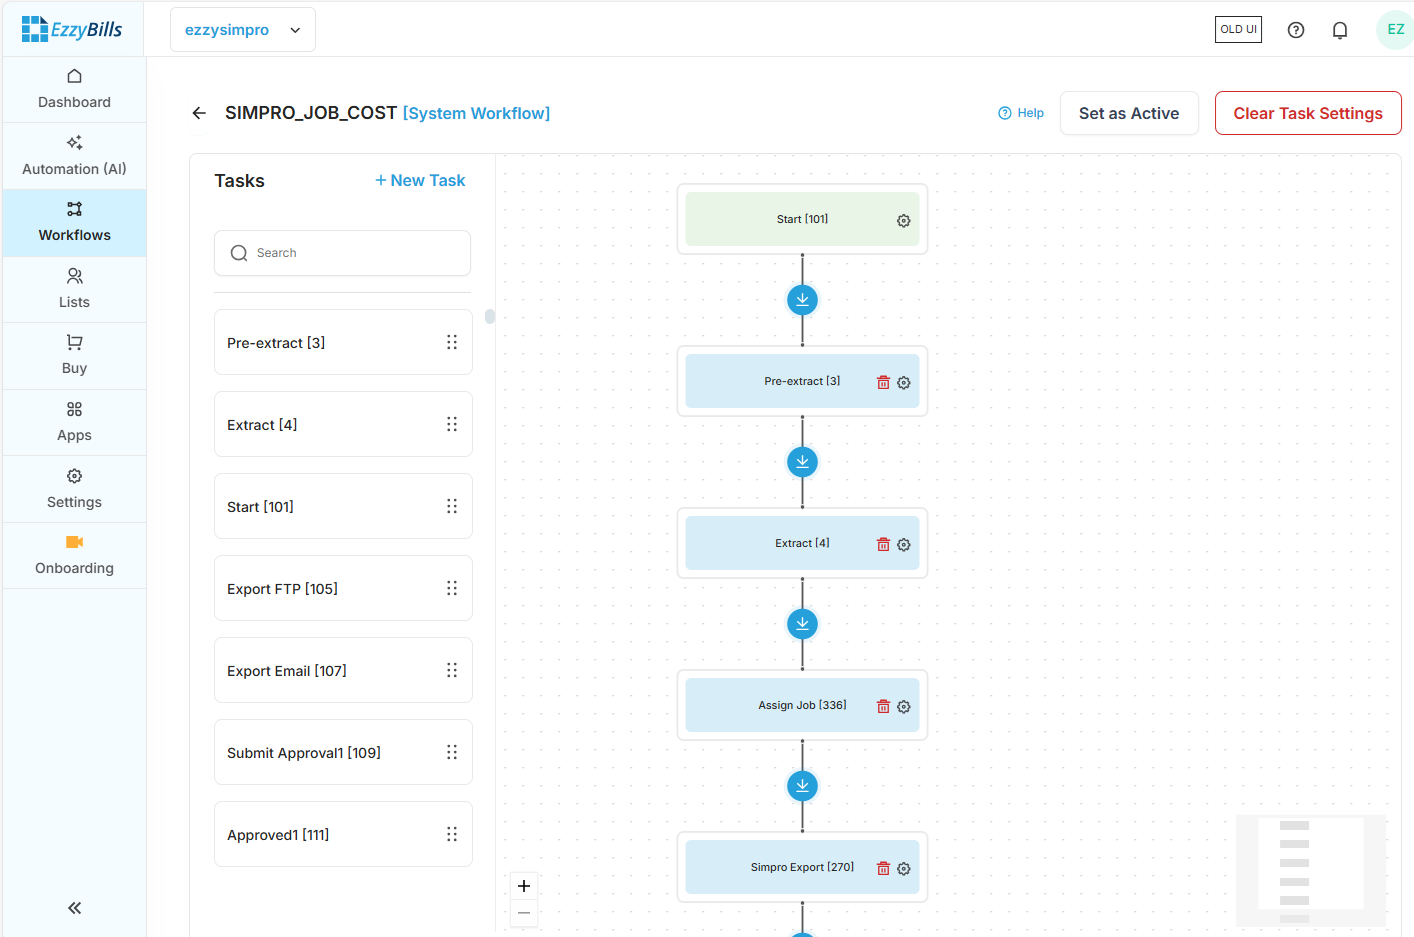Click Clear Task Settings button

1307,113
